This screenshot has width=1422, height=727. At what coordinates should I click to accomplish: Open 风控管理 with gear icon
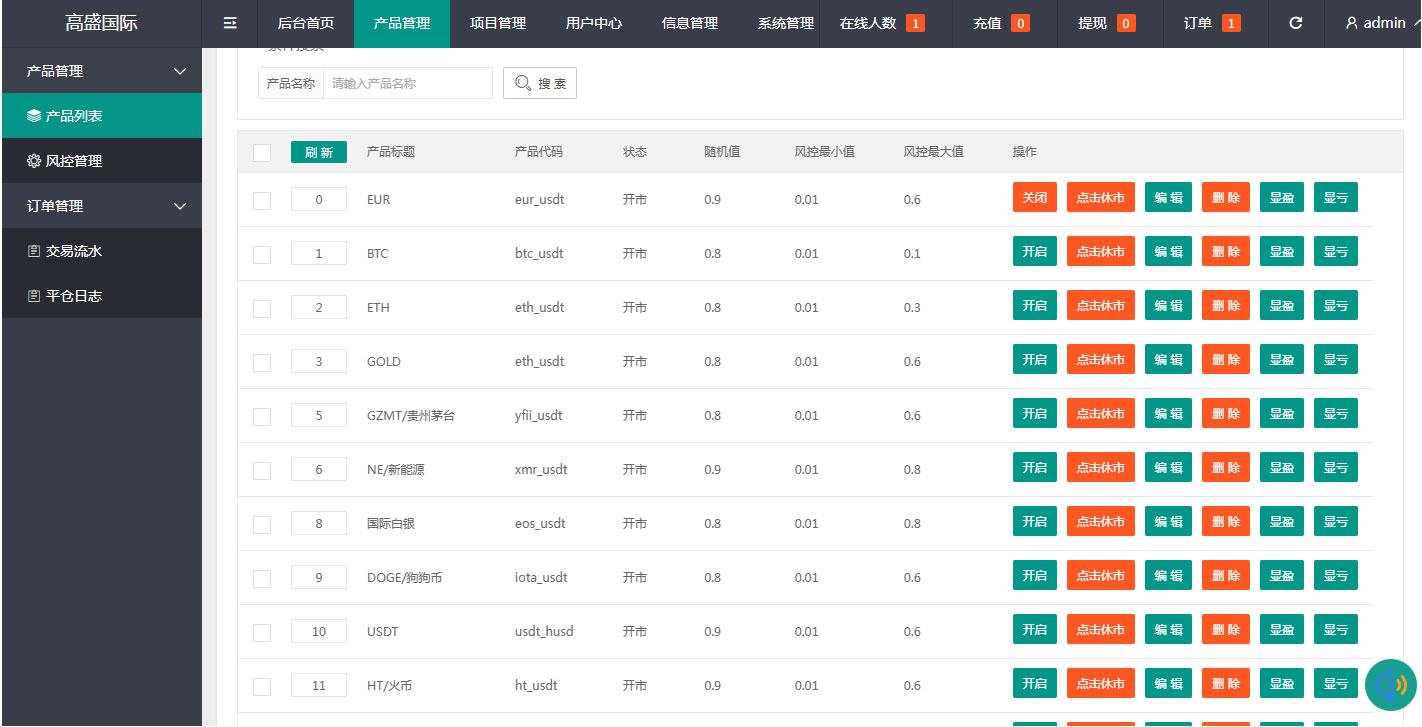click(101, 161)
